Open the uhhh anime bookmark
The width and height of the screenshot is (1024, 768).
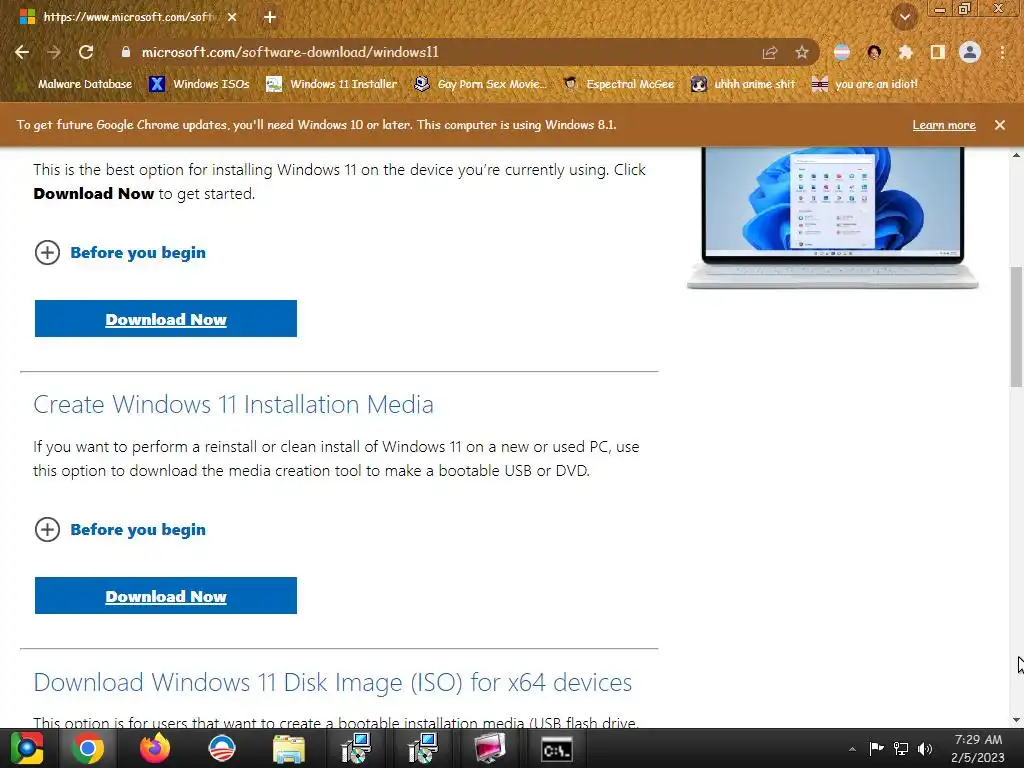(x=744, y=84)
